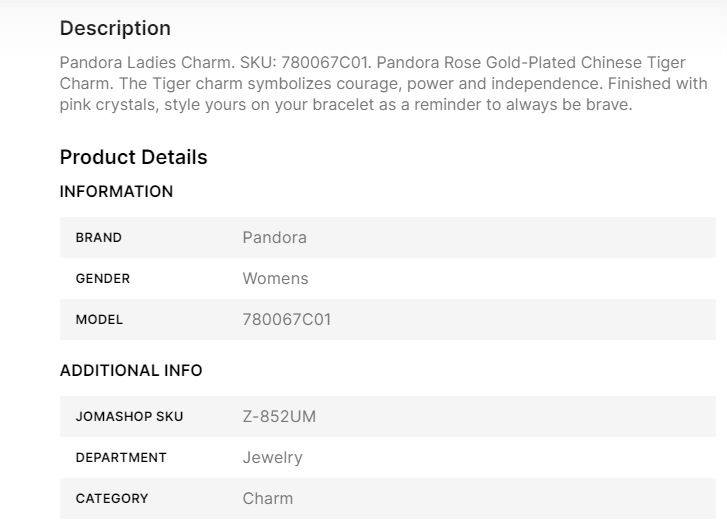Select the Womens gender value

click(275, 279)
